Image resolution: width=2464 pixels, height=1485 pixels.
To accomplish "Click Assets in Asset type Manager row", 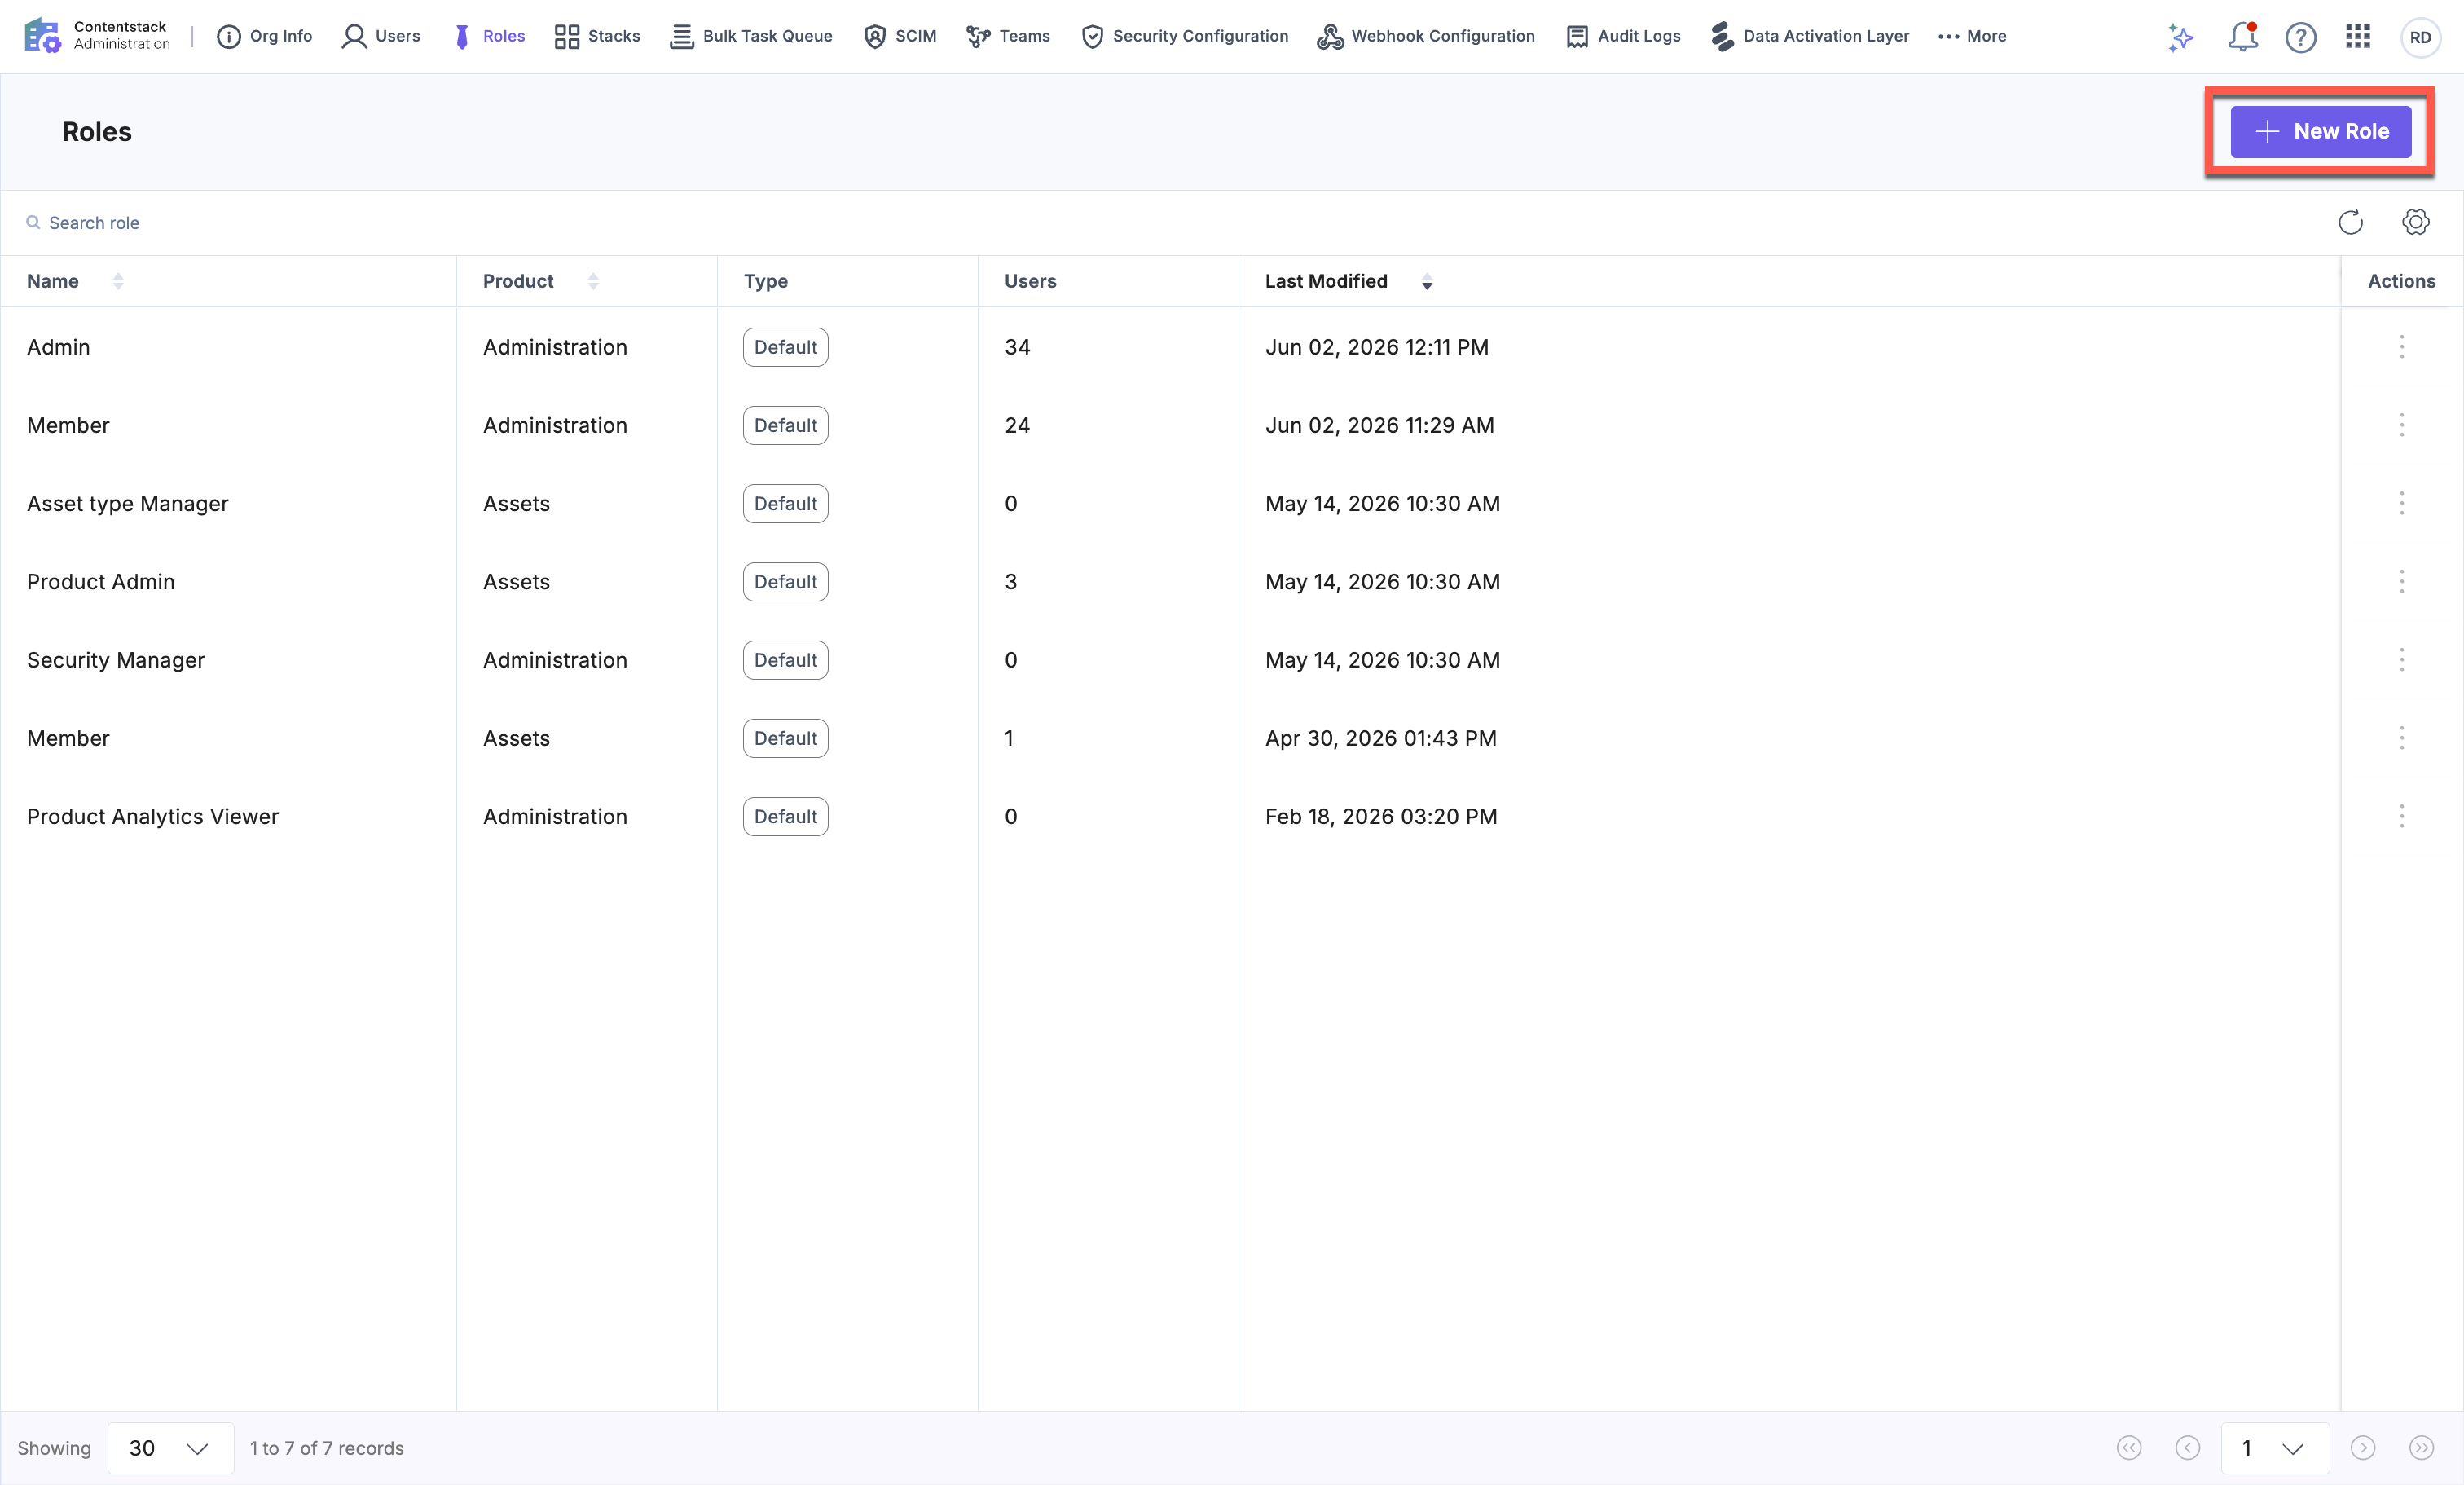I will tap(516, 503).
